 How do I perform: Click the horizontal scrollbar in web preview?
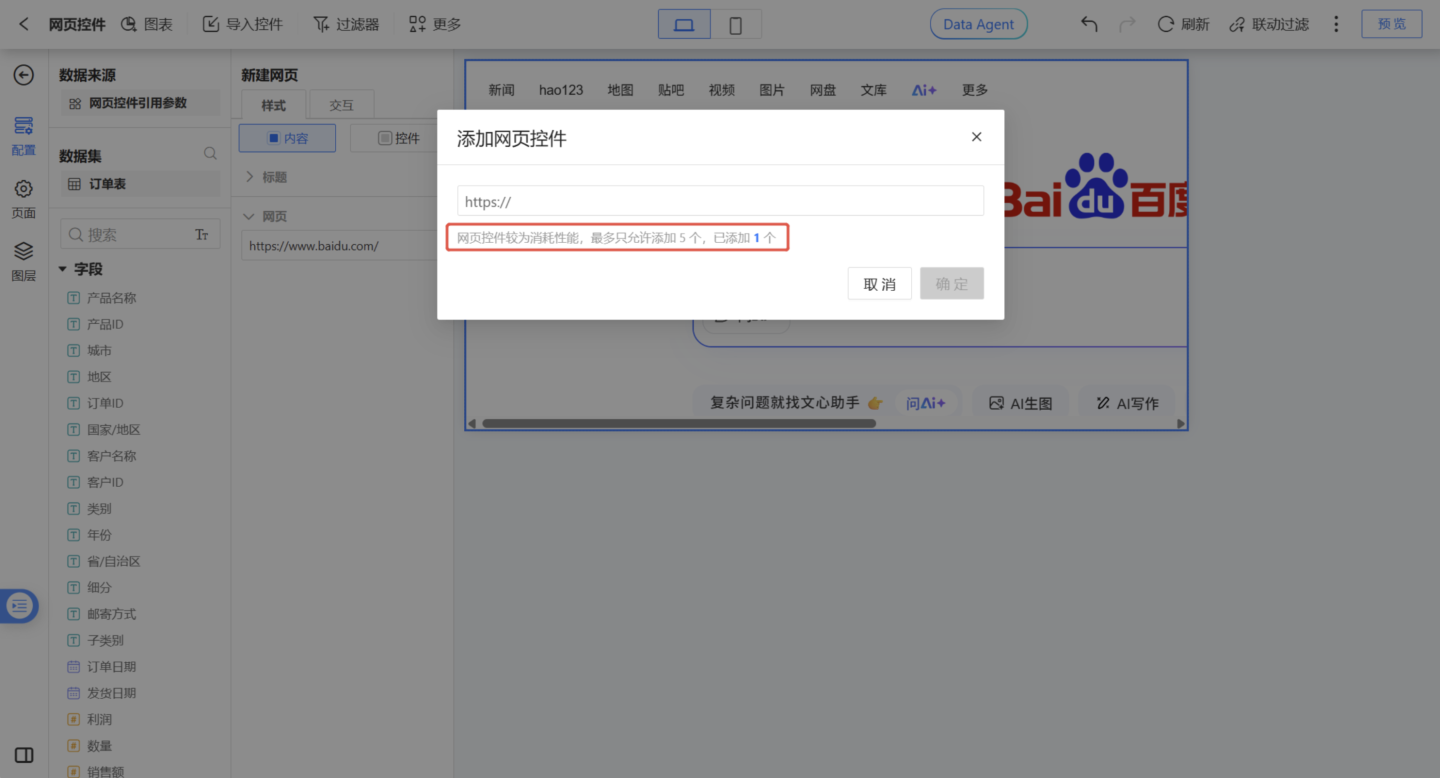(x=678, y=423)
